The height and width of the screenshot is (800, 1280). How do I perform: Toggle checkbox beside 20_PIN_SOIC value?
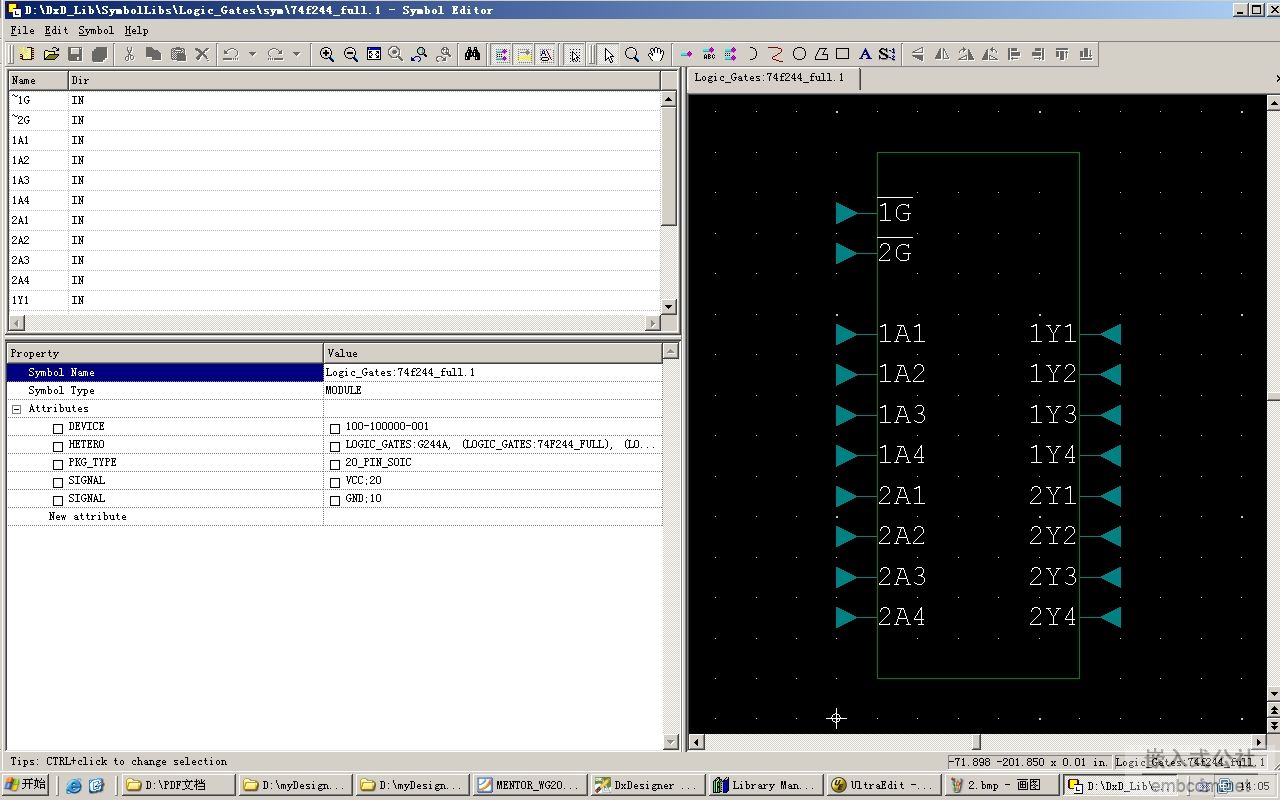point(335,465)
